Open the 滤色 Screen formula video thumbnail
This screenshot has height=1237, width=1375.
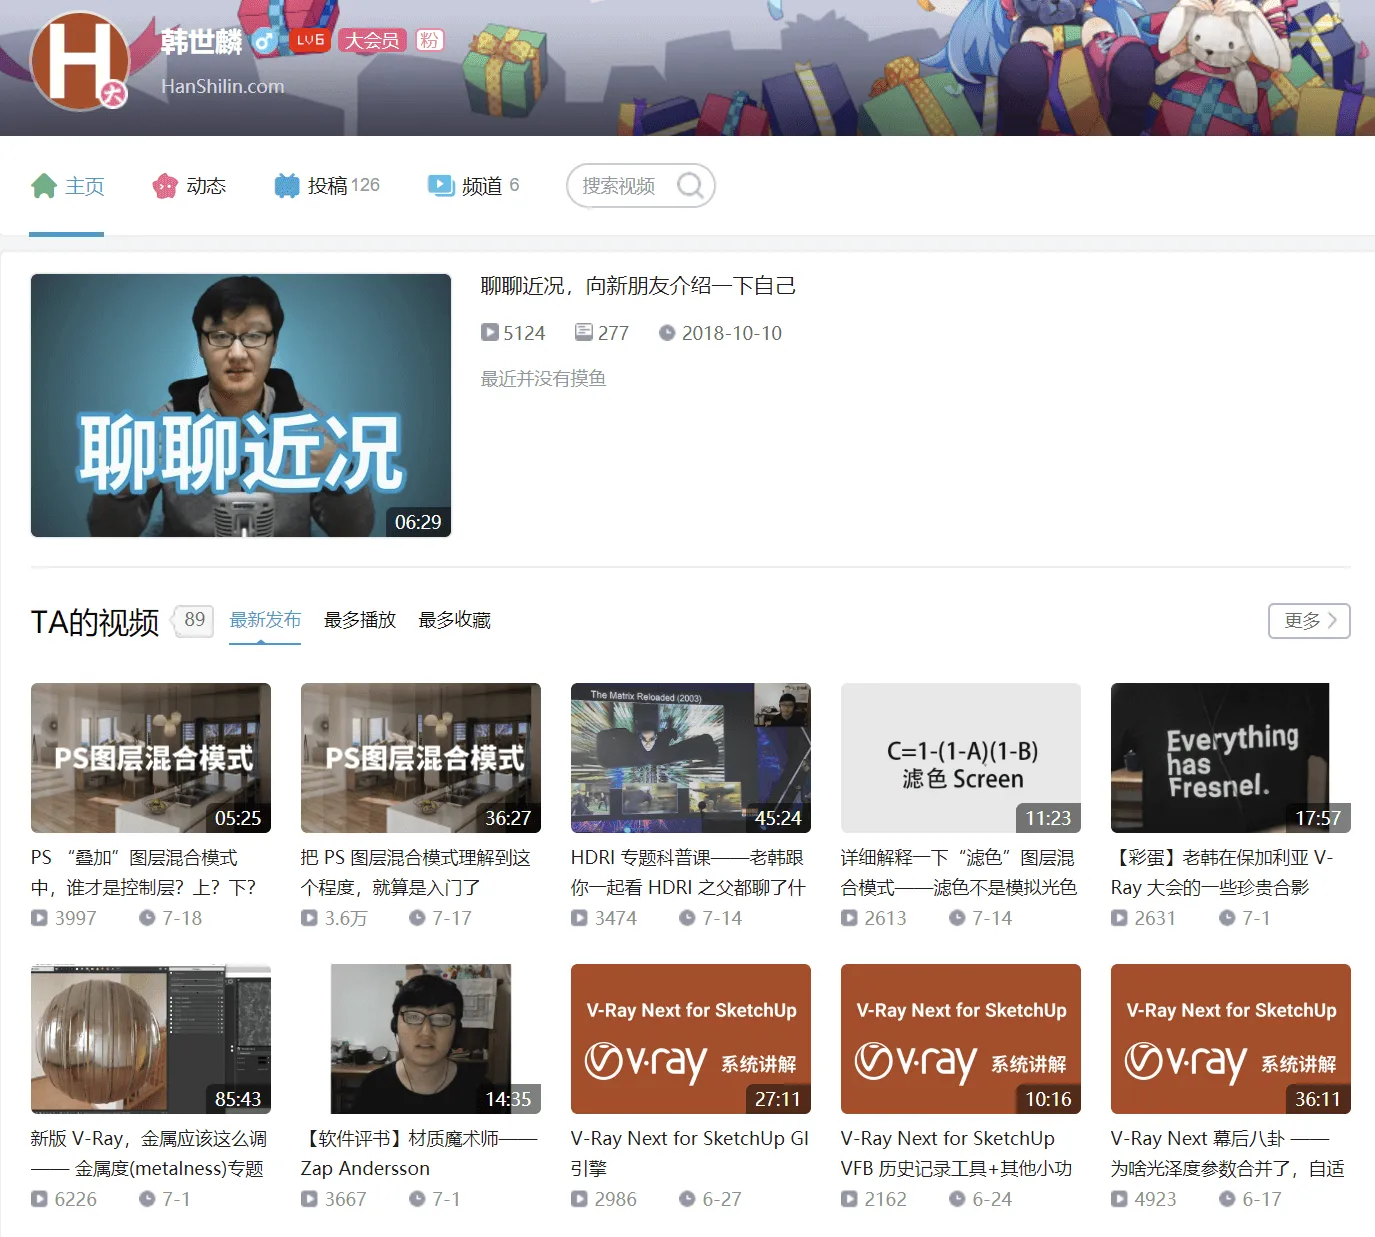960,757
